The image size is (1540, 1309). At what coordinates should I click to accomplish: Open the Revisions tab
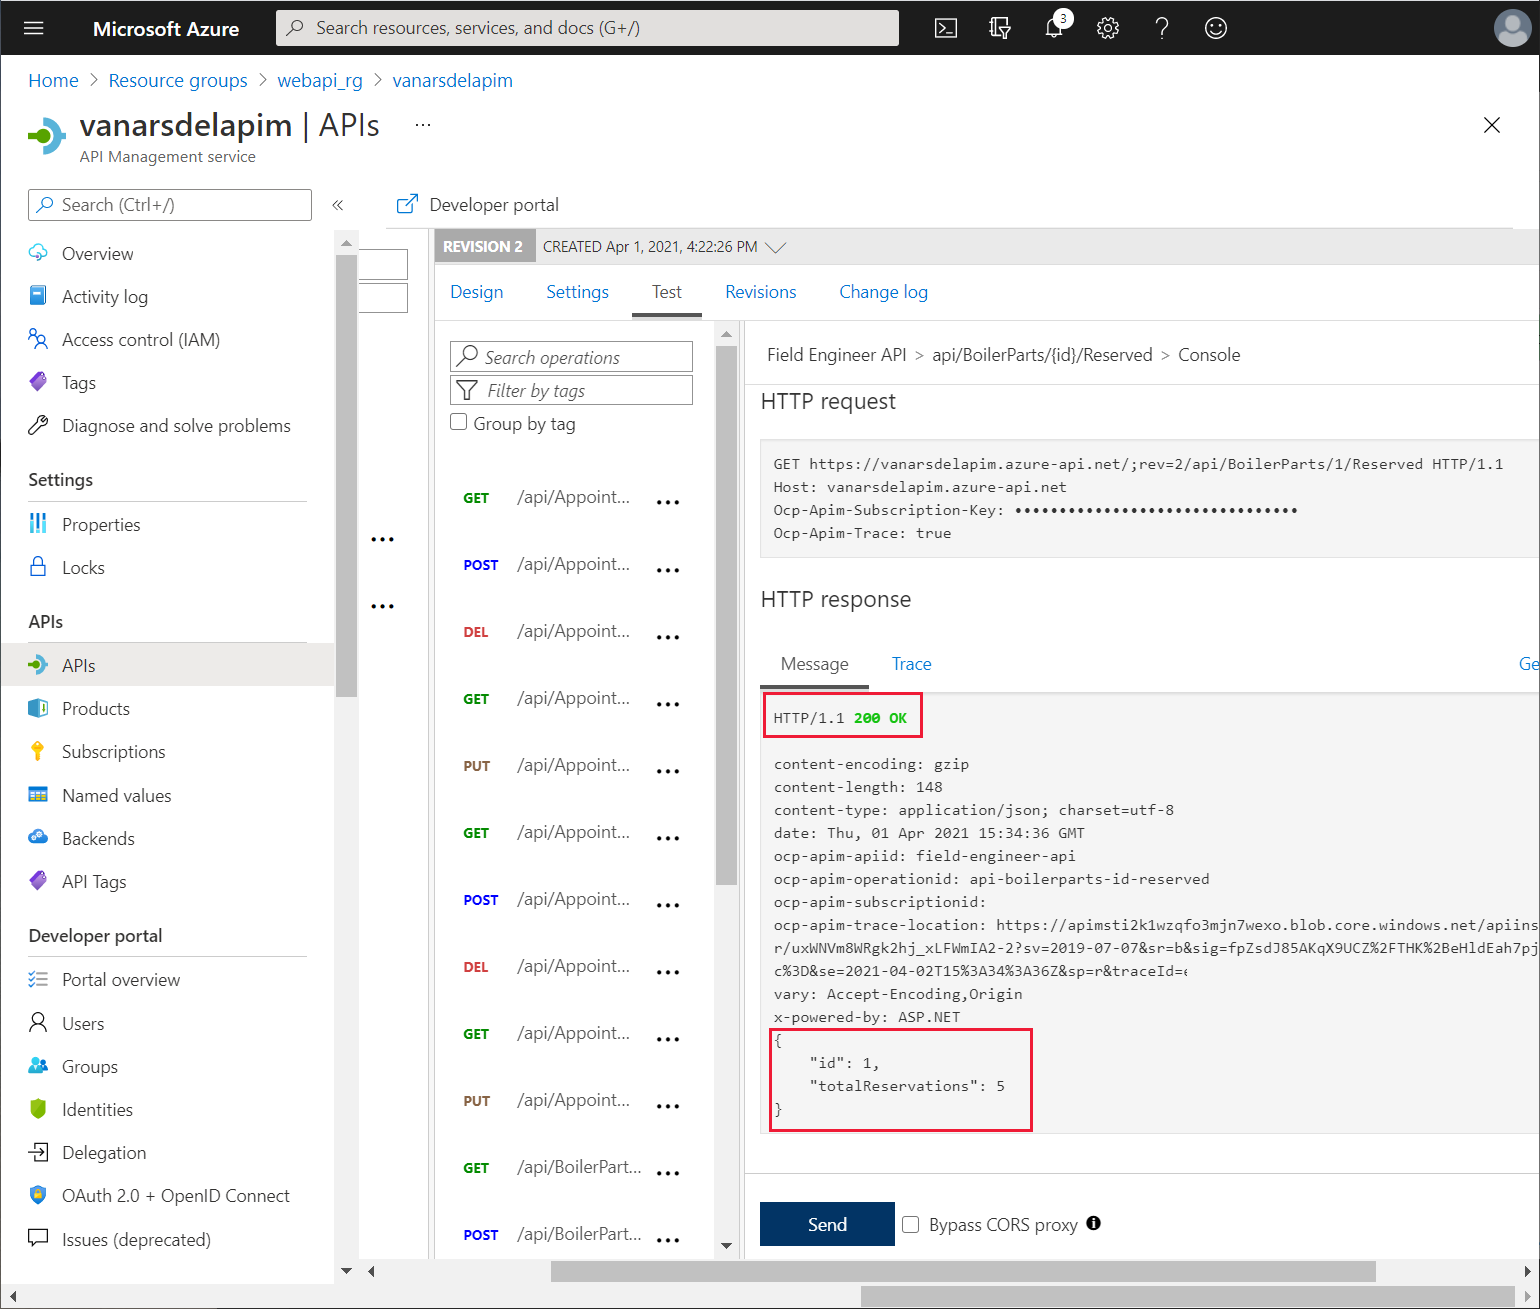761,292
